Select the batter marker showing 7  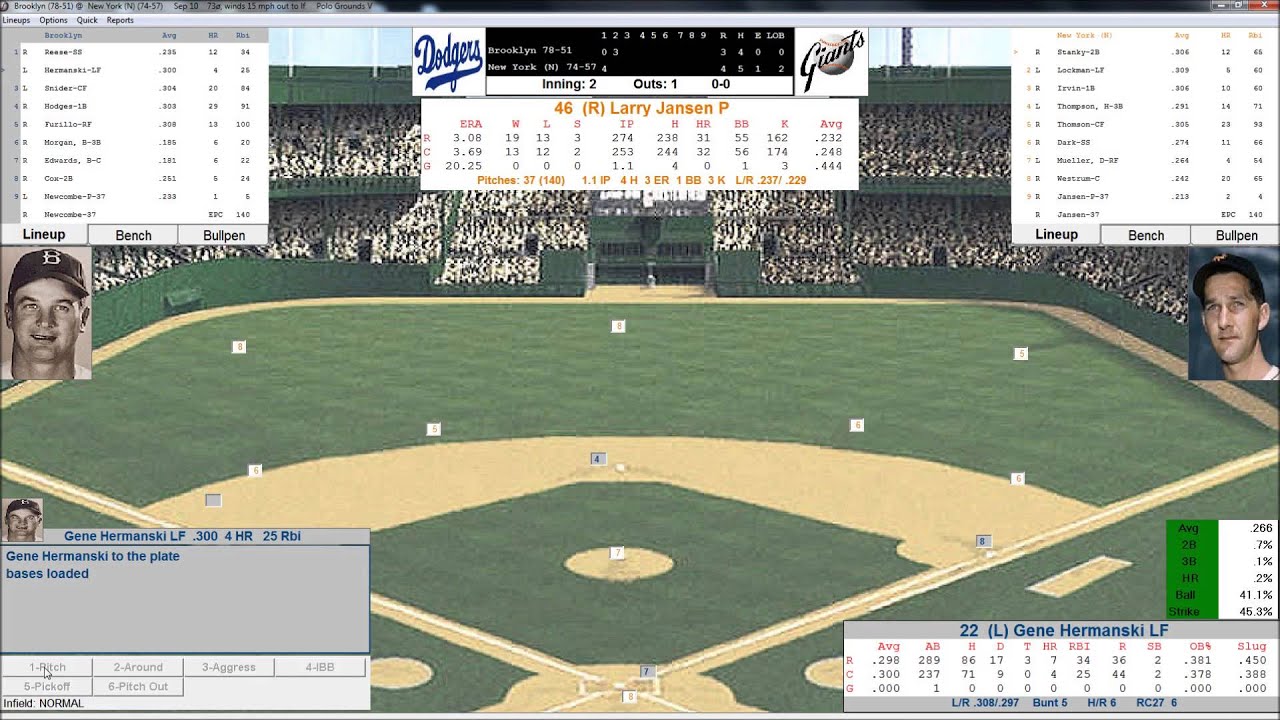[647, 672]
